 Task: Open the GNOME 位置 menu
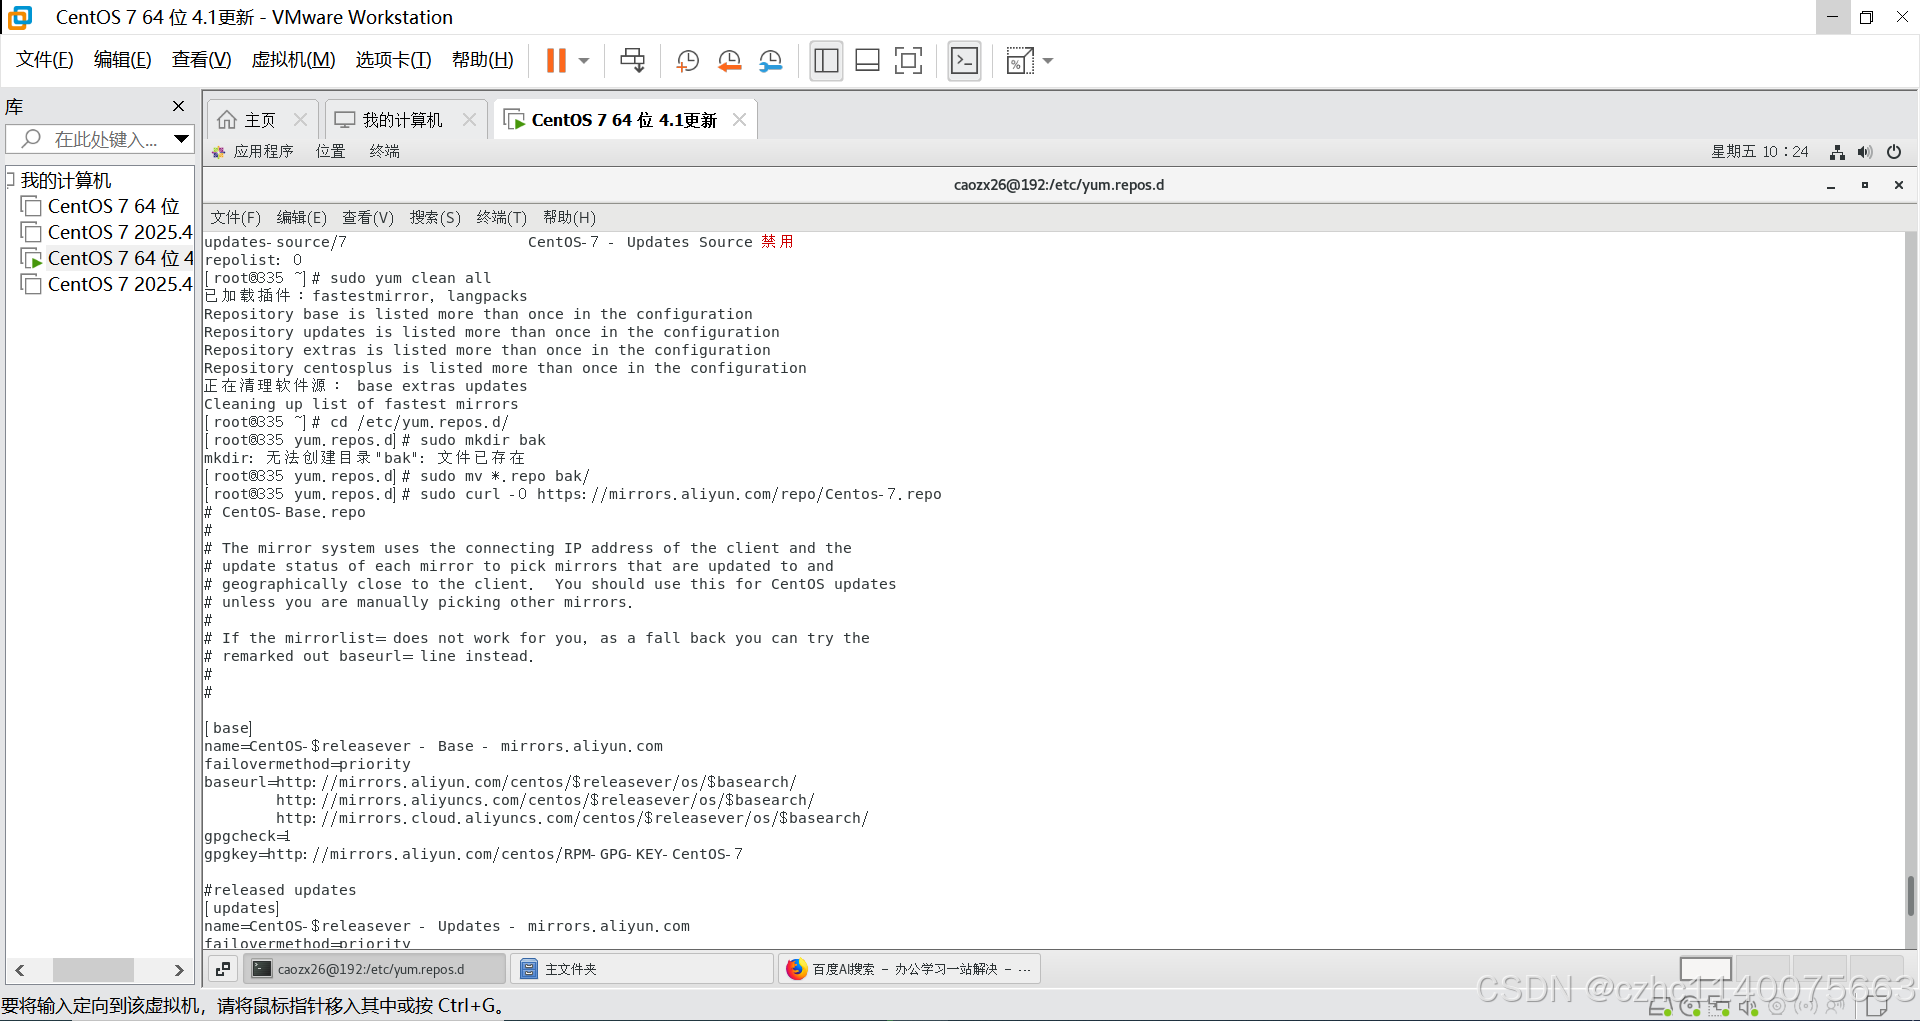[x=330, y=151]
